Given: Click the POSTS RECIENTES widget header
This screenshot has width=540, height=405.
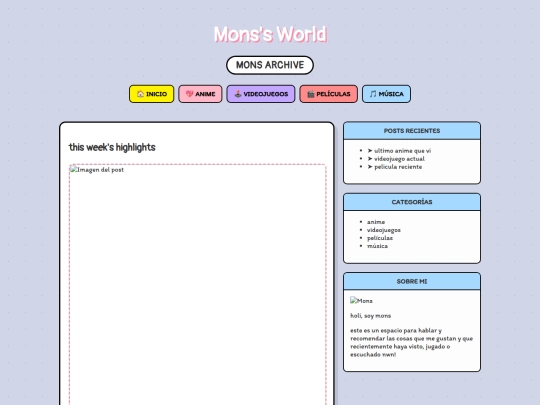Looking at the screenshot, I should point(412,131).
